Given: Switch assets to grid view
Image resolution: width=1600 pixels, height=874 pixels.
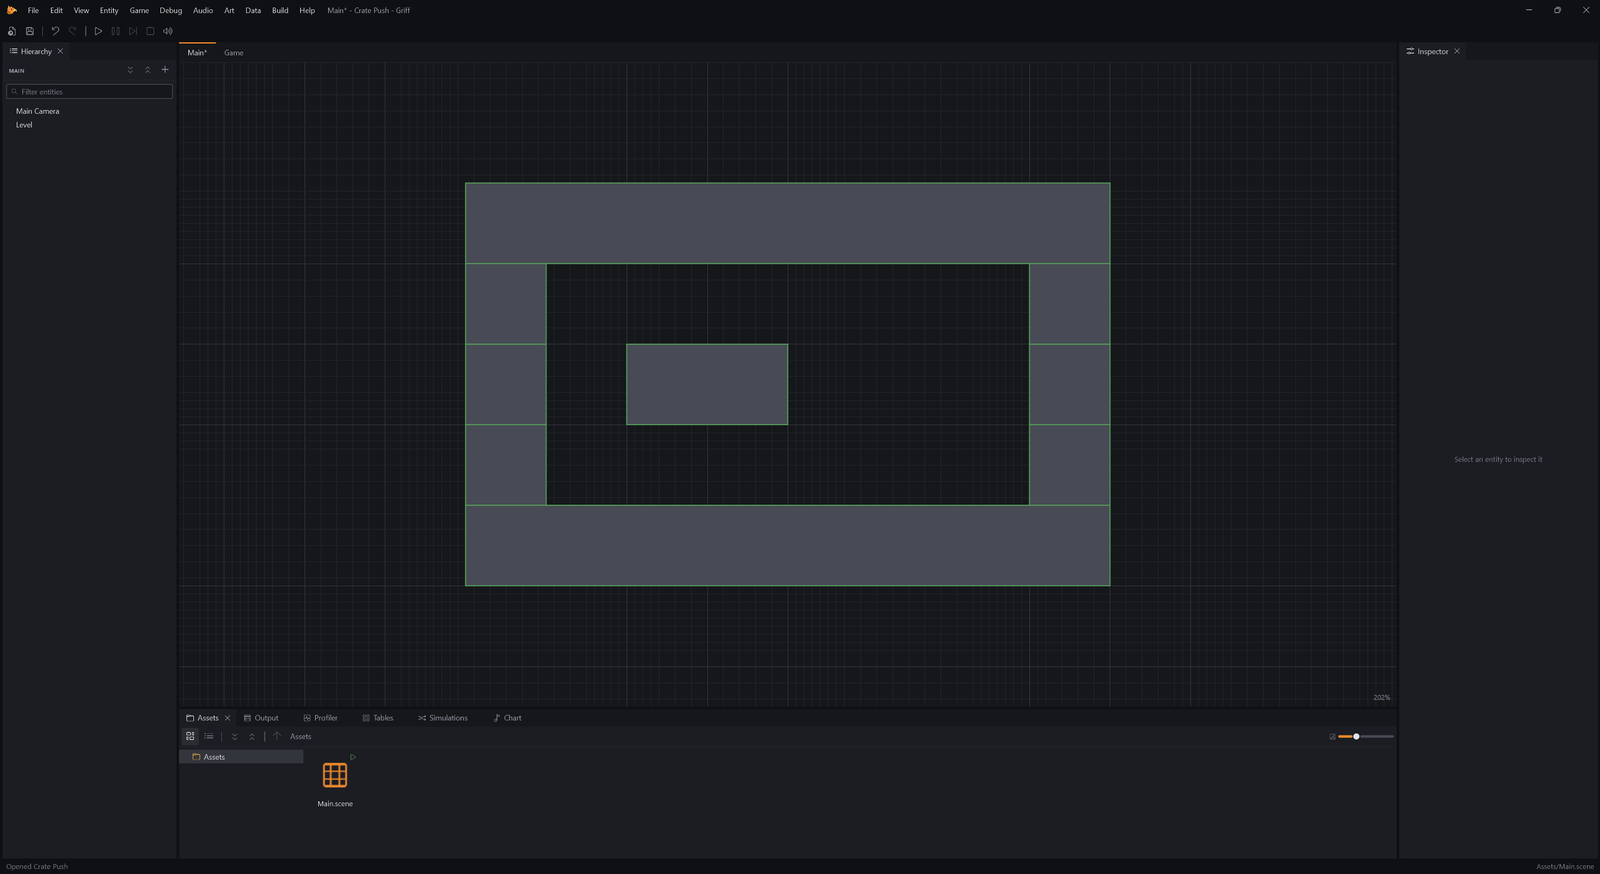Looking at the screenshot, I should tap(190, 736).
